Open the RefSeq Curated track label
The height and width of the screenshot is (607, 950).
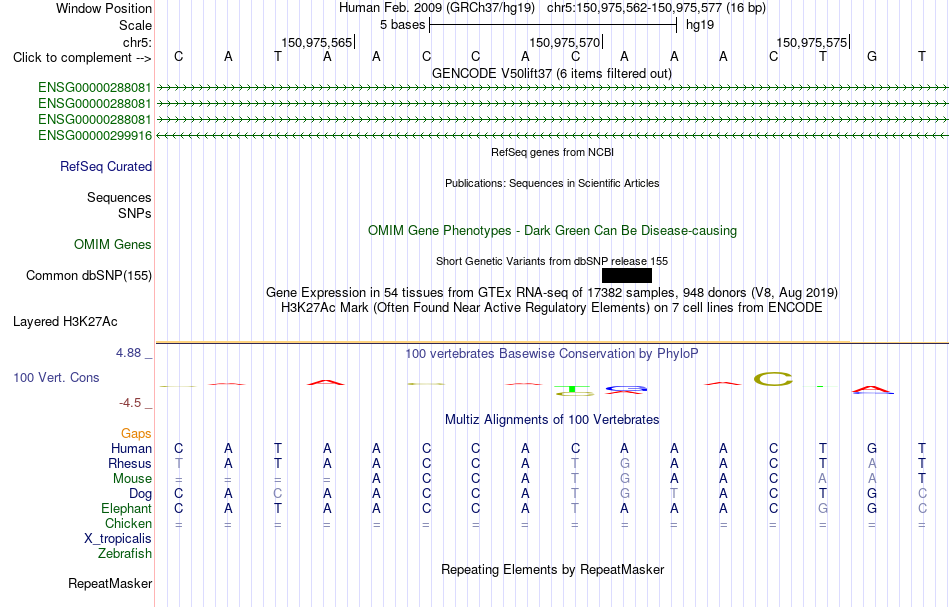pyautogui.click(x=106, y=167)
